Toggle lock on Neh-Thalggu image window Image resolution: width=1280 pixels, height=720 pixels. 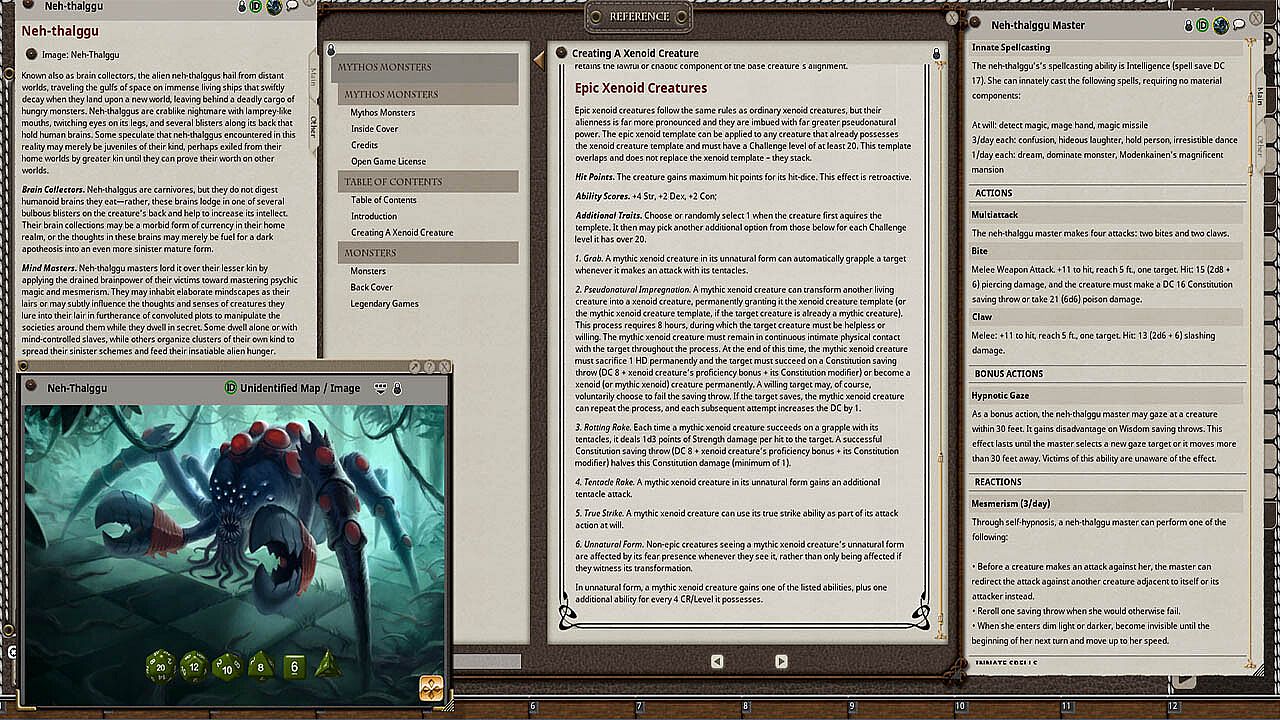[397, 388]
